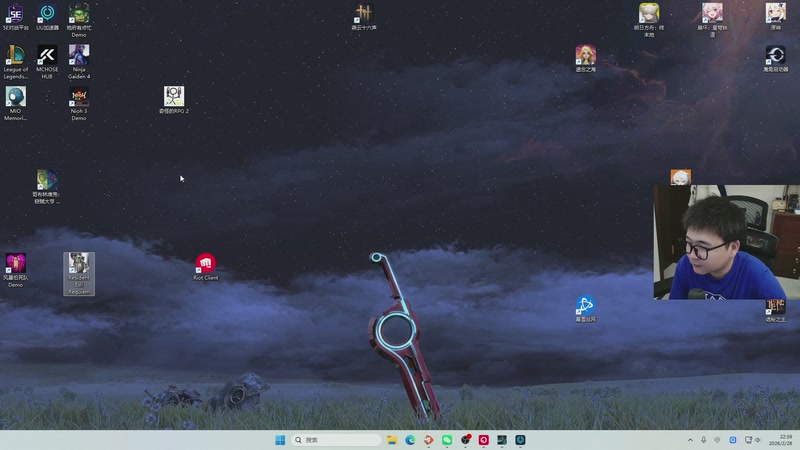
Task: Select the 地府有点忙 Demo shortcut
Action: tap(79, 20)
